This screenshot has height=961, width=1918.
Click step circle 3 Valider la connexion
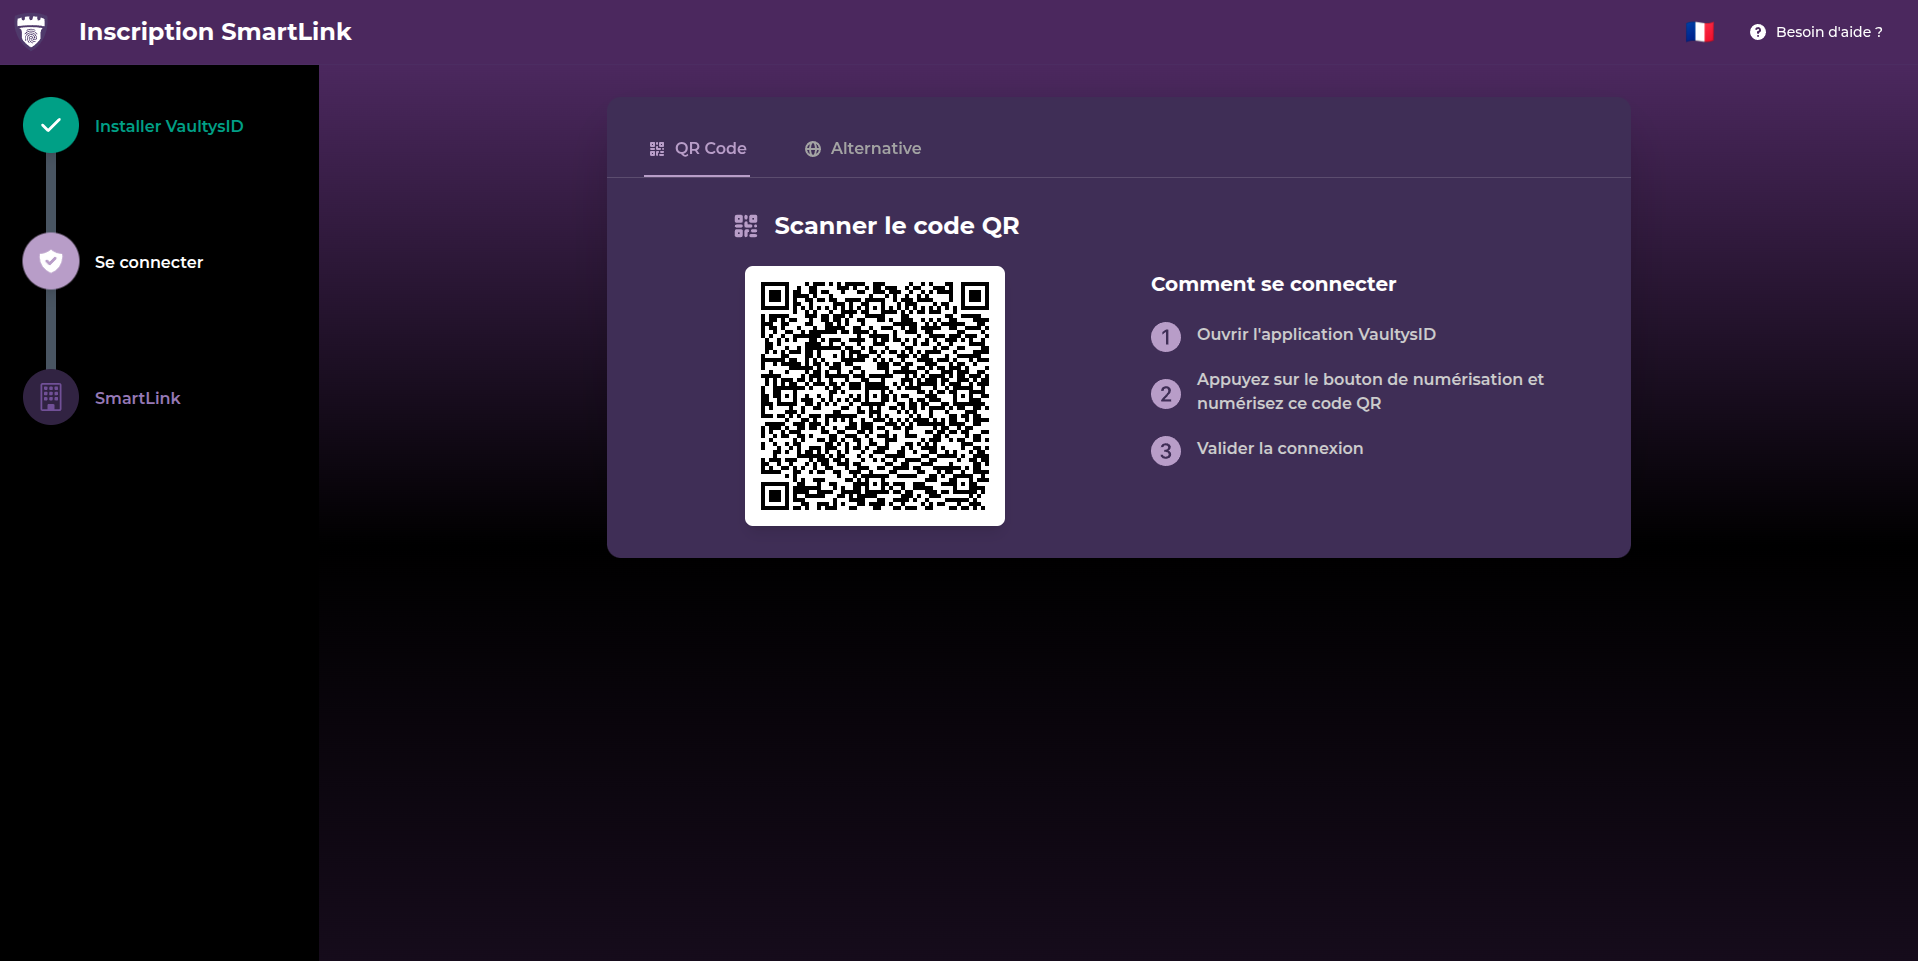[1165, 450]
